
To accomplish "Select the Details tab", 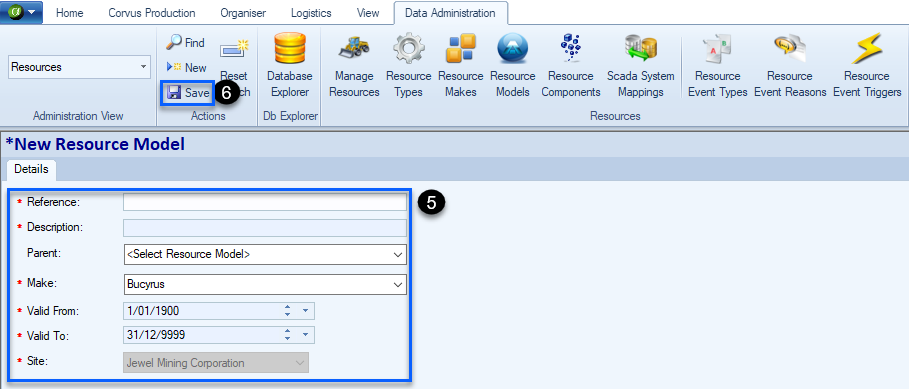I will pyautogui.click(x=31, y=169).
